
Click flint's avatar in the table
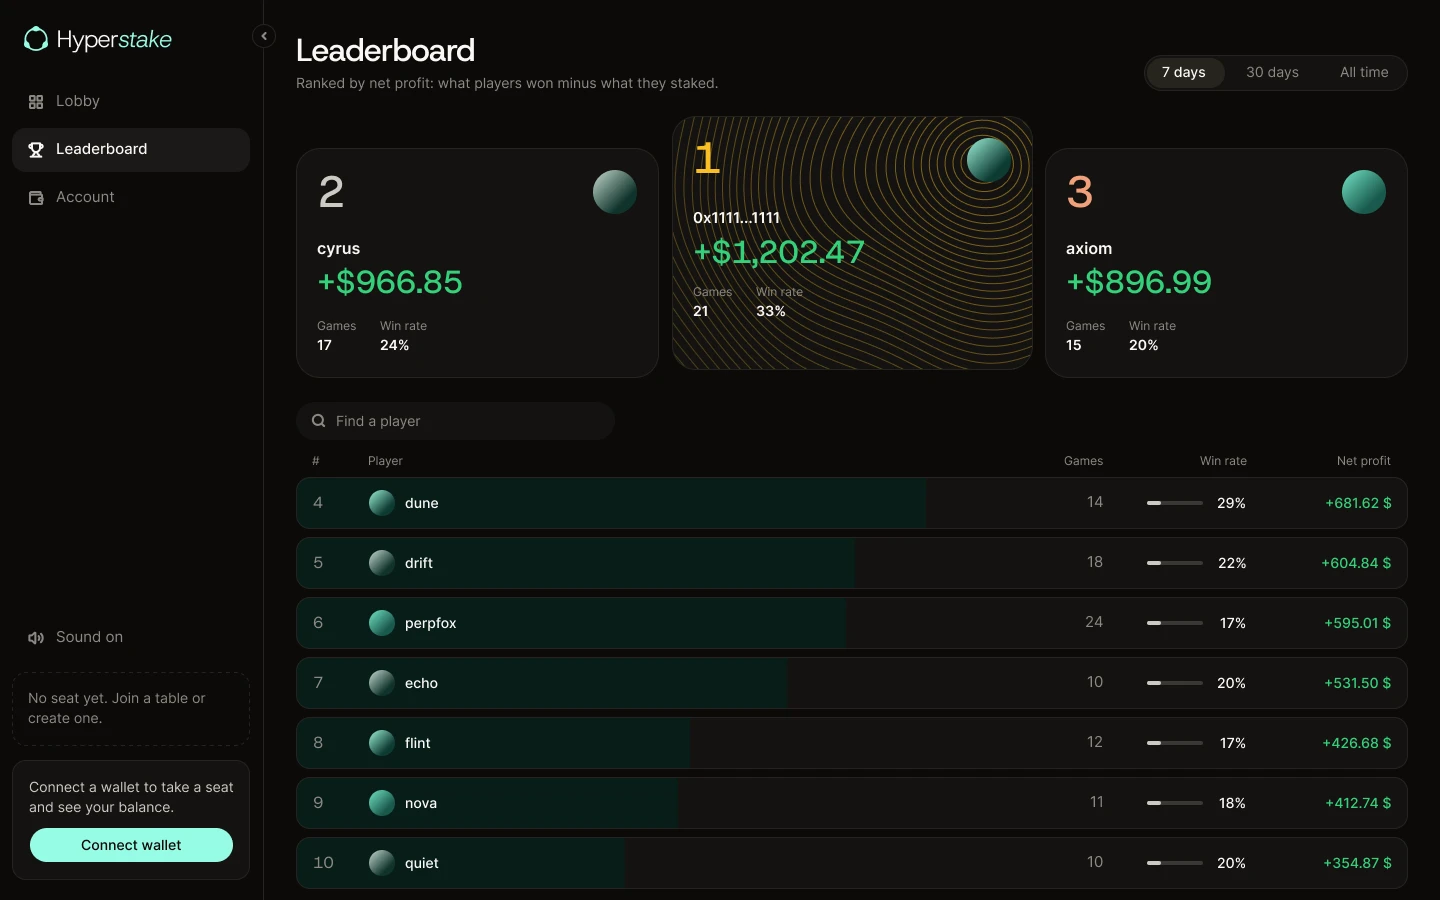382,743
